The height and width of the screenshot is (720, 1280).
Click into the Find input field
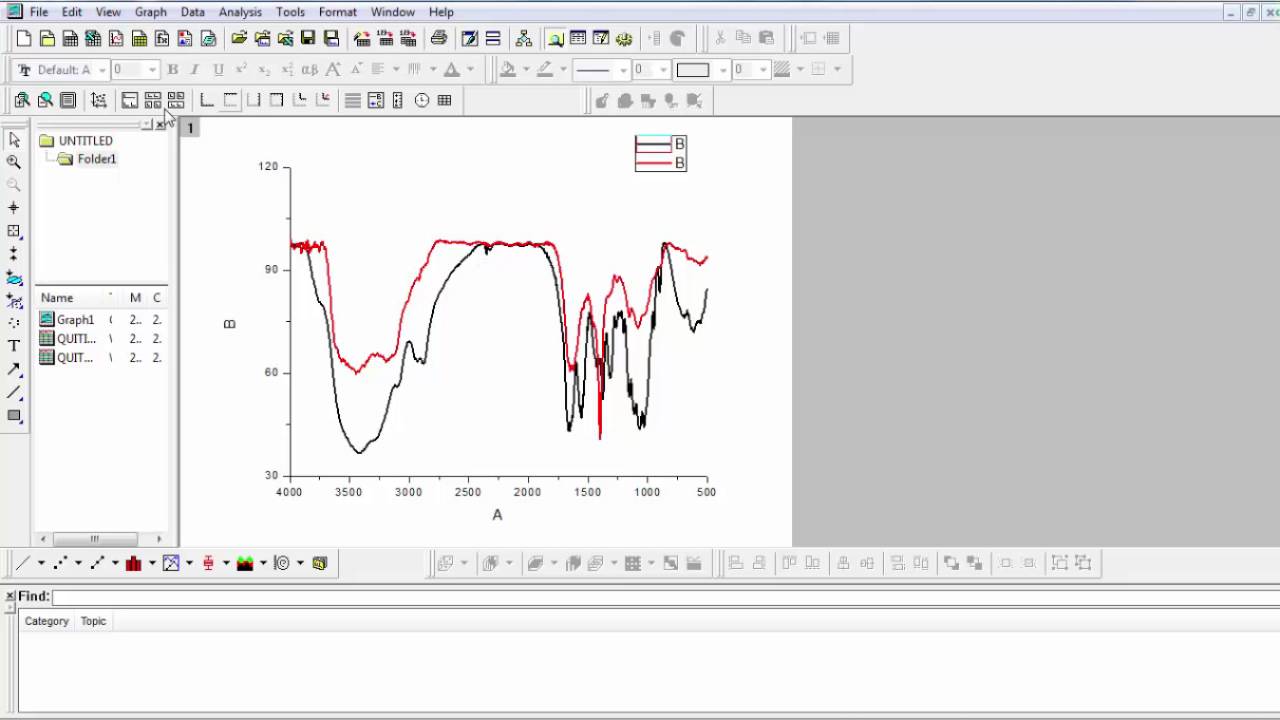point(666,597)
